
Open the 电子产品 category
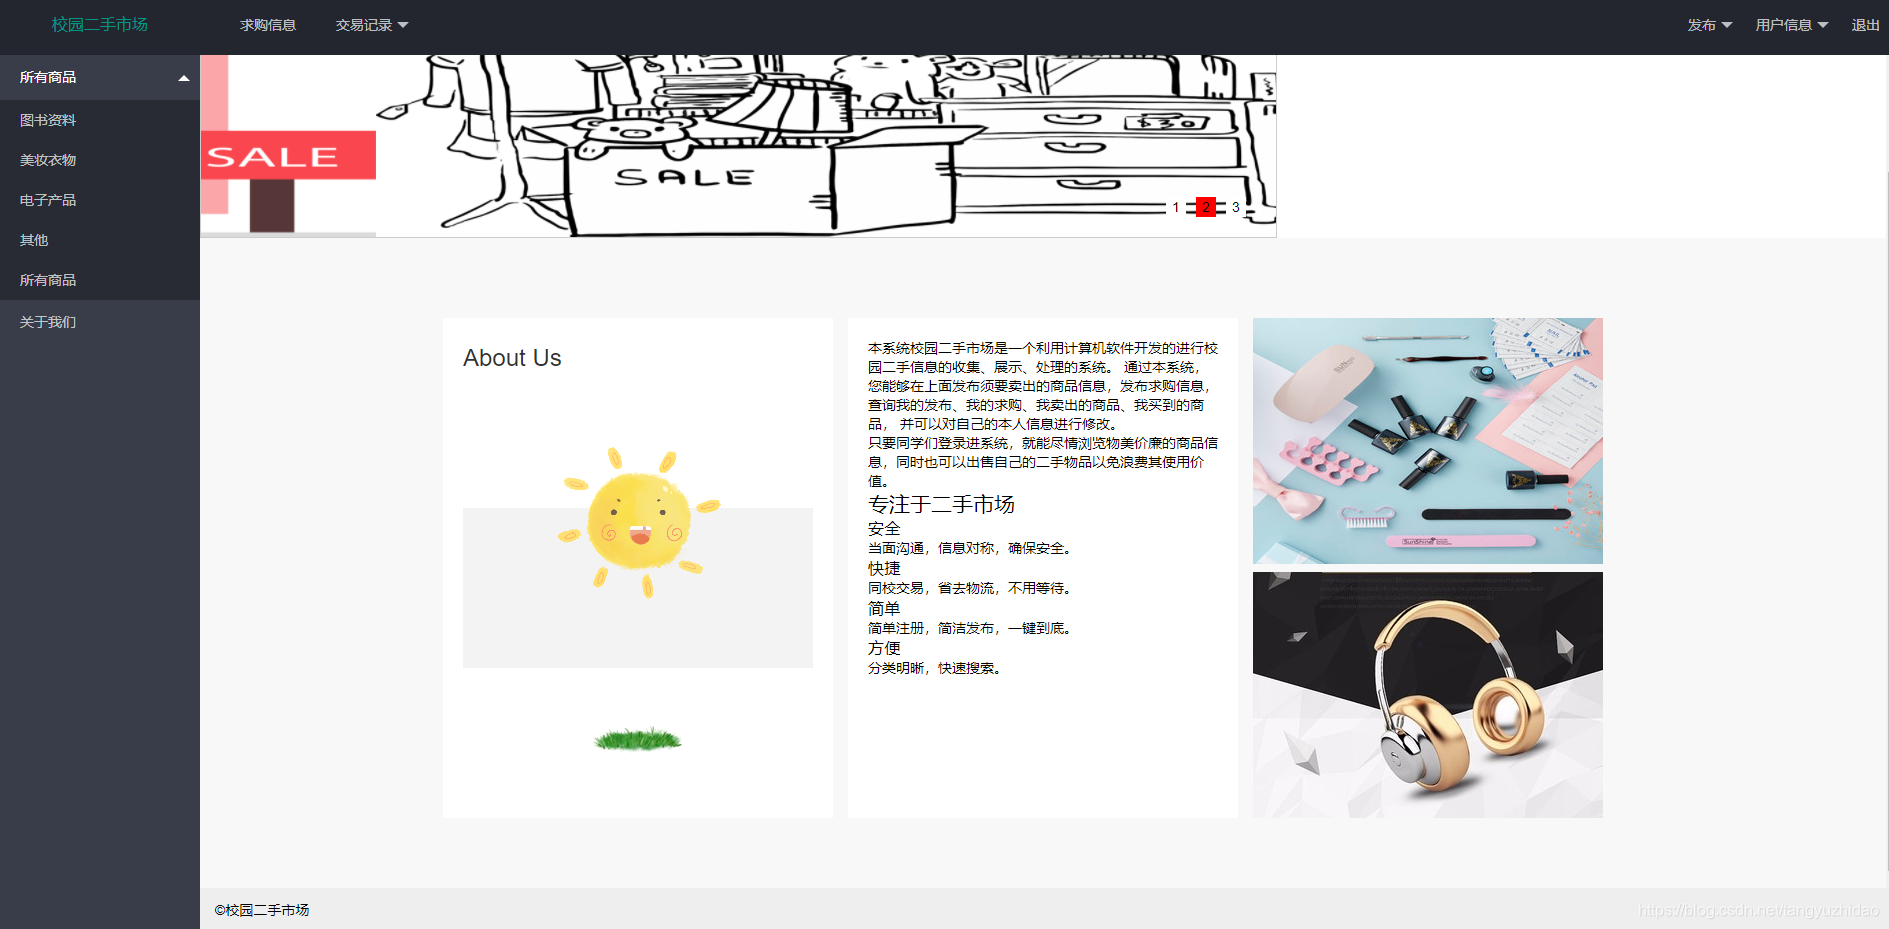click(x=46, y=199)
